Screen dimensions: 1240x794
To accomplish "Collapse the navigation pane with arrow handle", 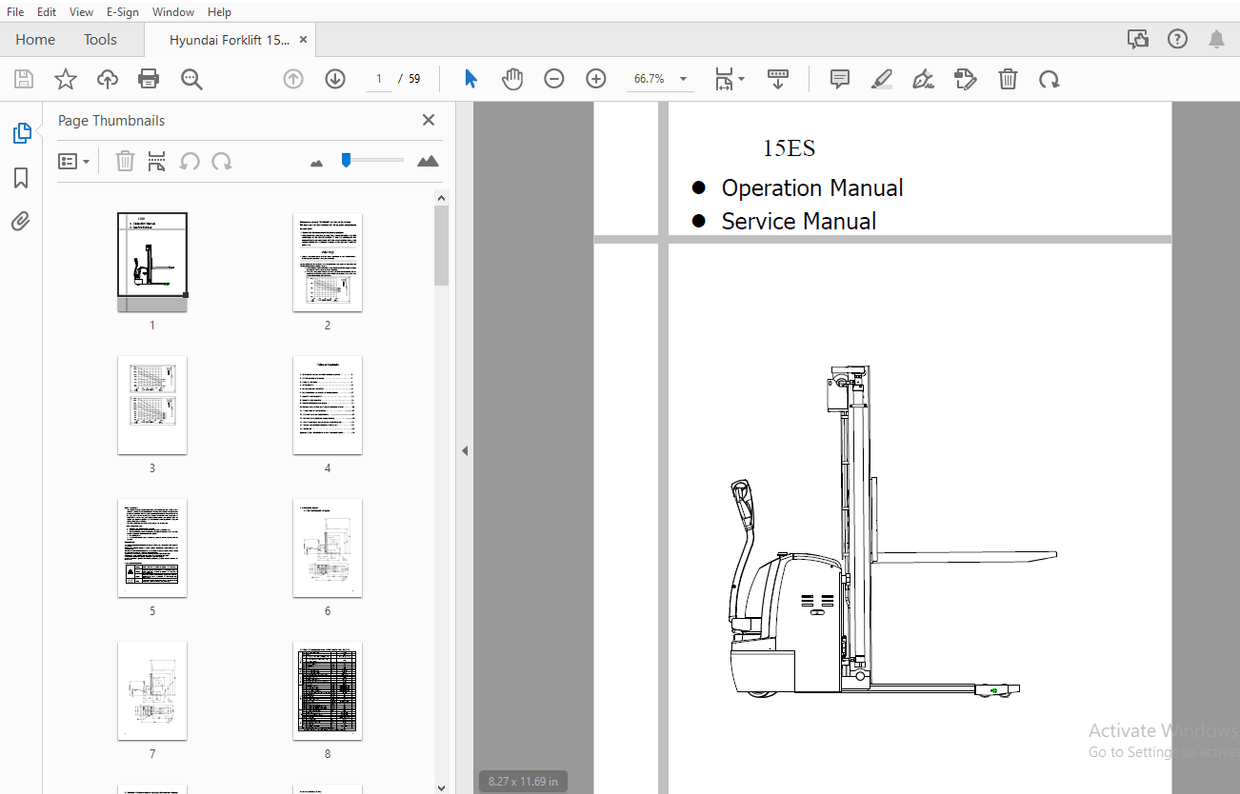I will [x=464, y=451].
